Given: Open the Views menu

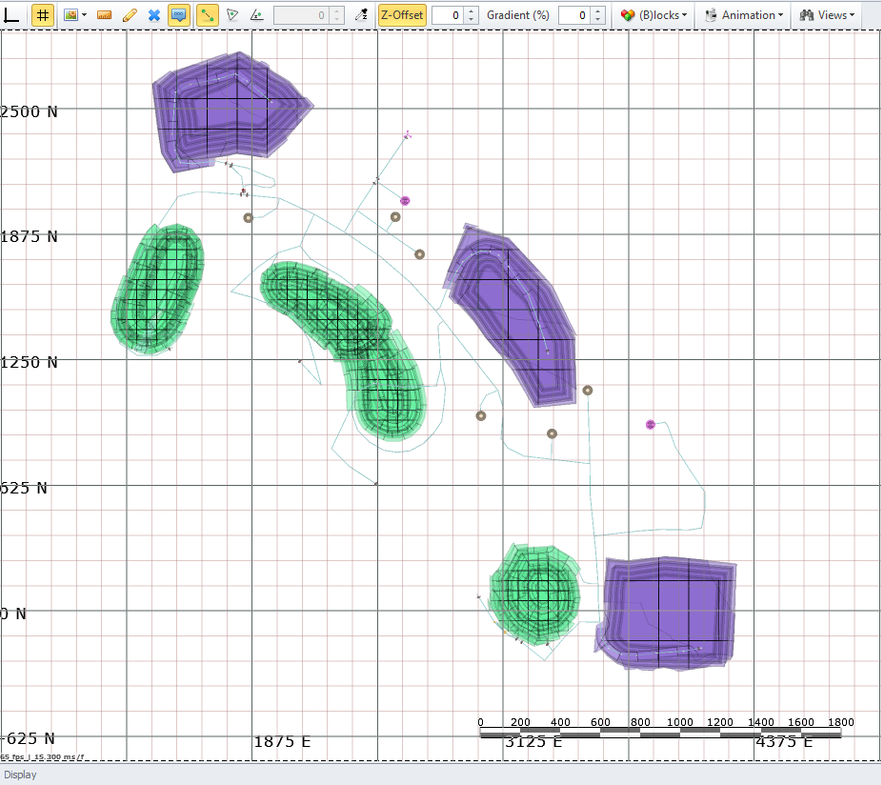Looking at the screenshot, I should point(826,15).
